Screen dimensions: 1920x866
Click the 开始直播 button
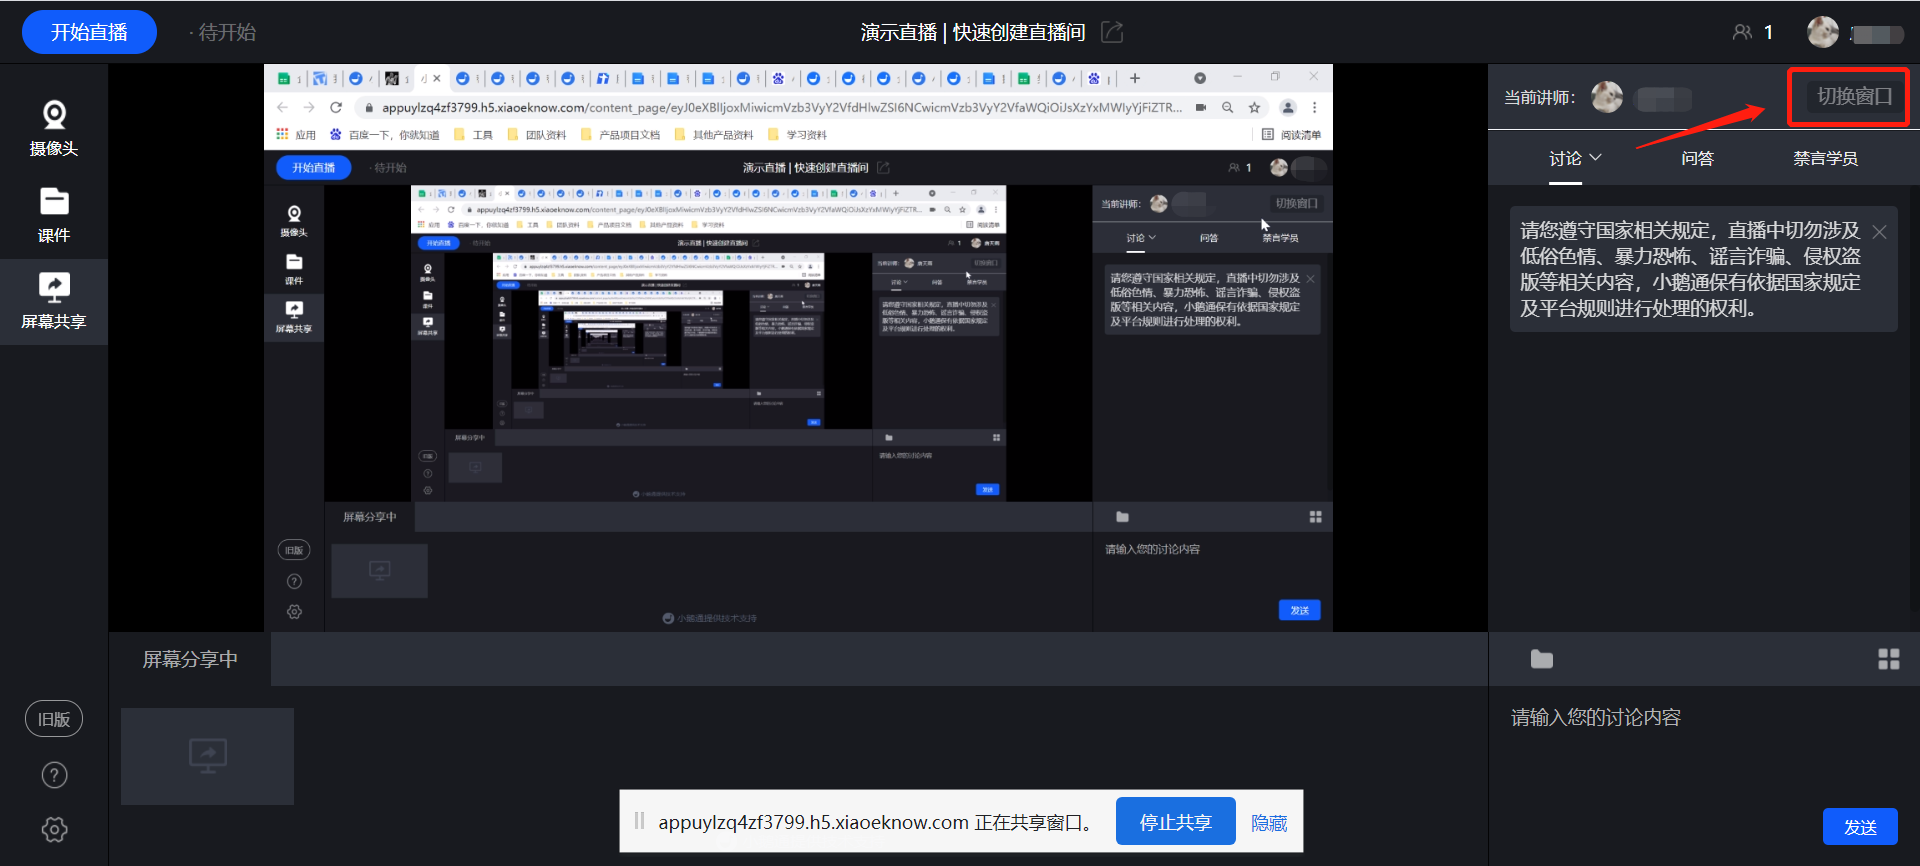point(89,32)
